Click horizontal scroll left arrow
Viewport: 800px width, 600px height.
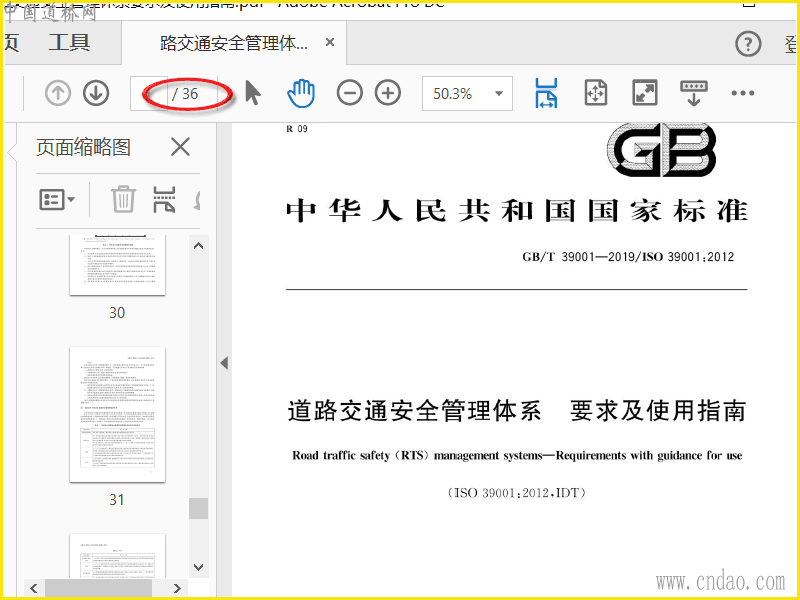34,588
